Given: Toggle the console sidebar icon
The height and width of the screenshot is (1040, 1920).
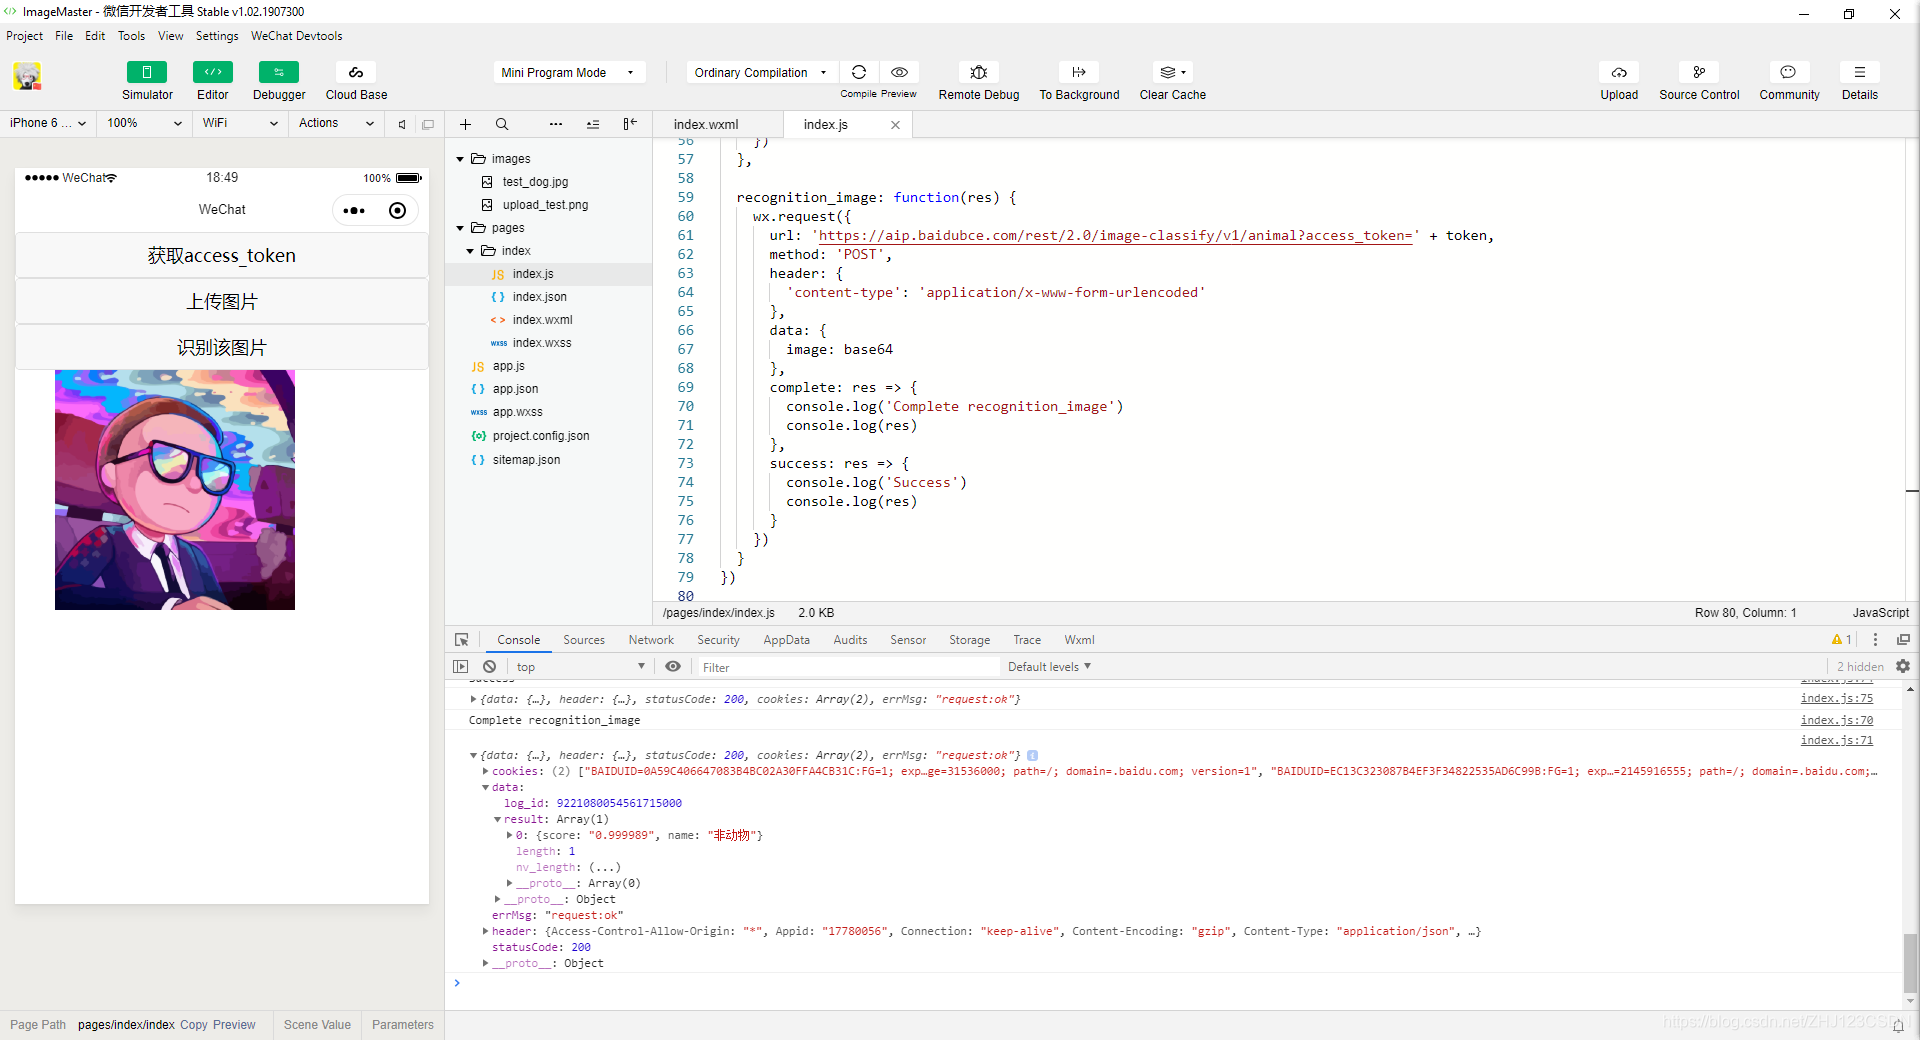Looking at the screenshot, I should pyautogui.click(x=460, y=667).
